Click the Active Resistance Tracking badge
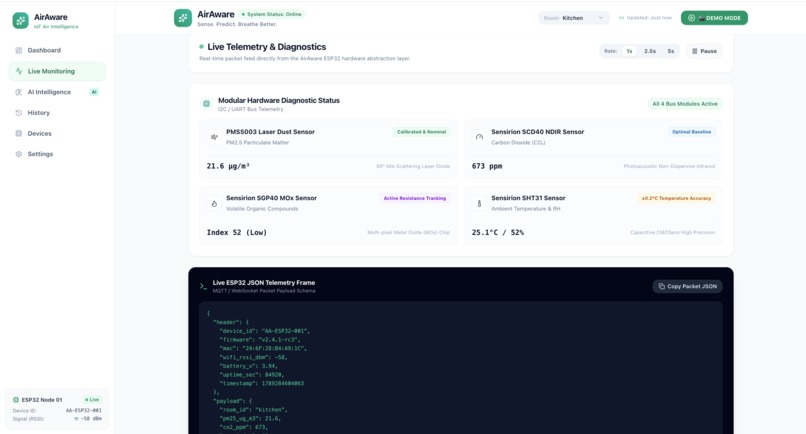Screen dimensions: 806x434 (415, 198)
